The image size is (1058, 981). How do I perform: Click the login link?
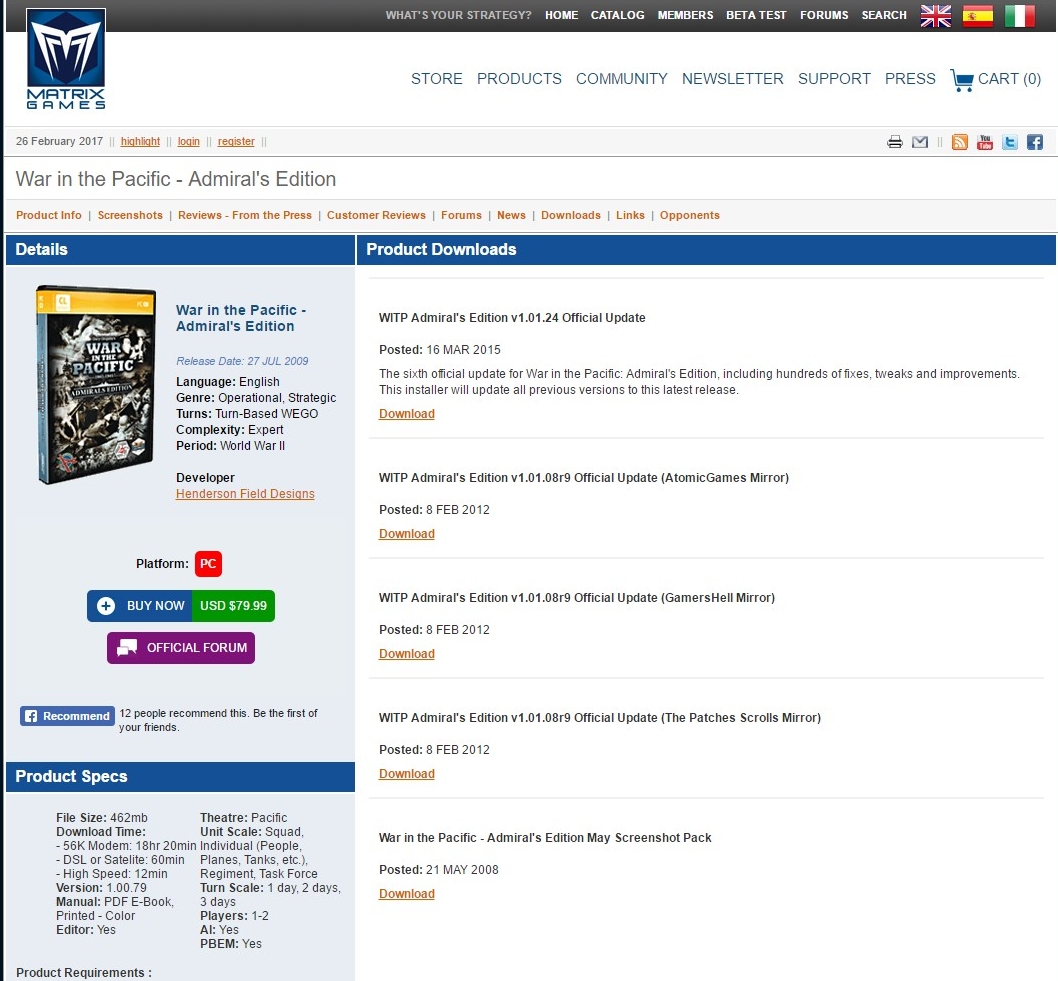pyautogui.click(x=188, y=142)
